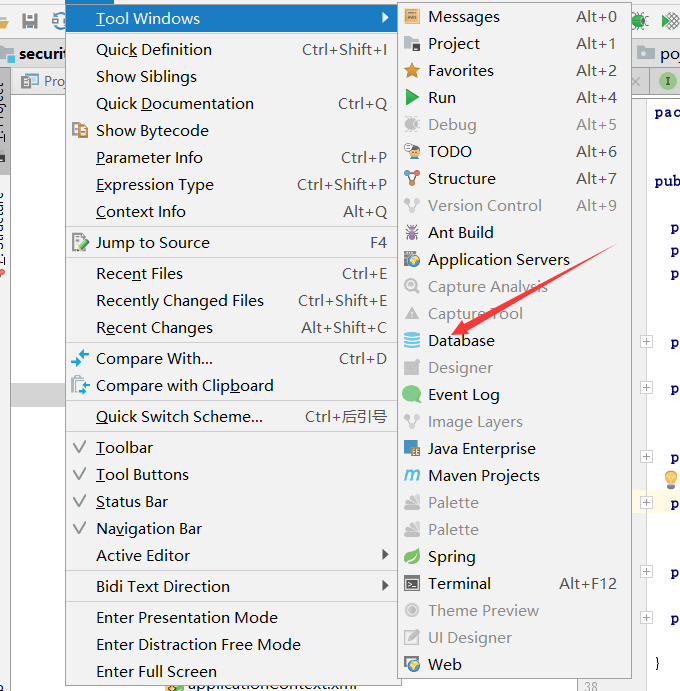
Task: Select Show Siblings menu item
Action: [231, 77]
